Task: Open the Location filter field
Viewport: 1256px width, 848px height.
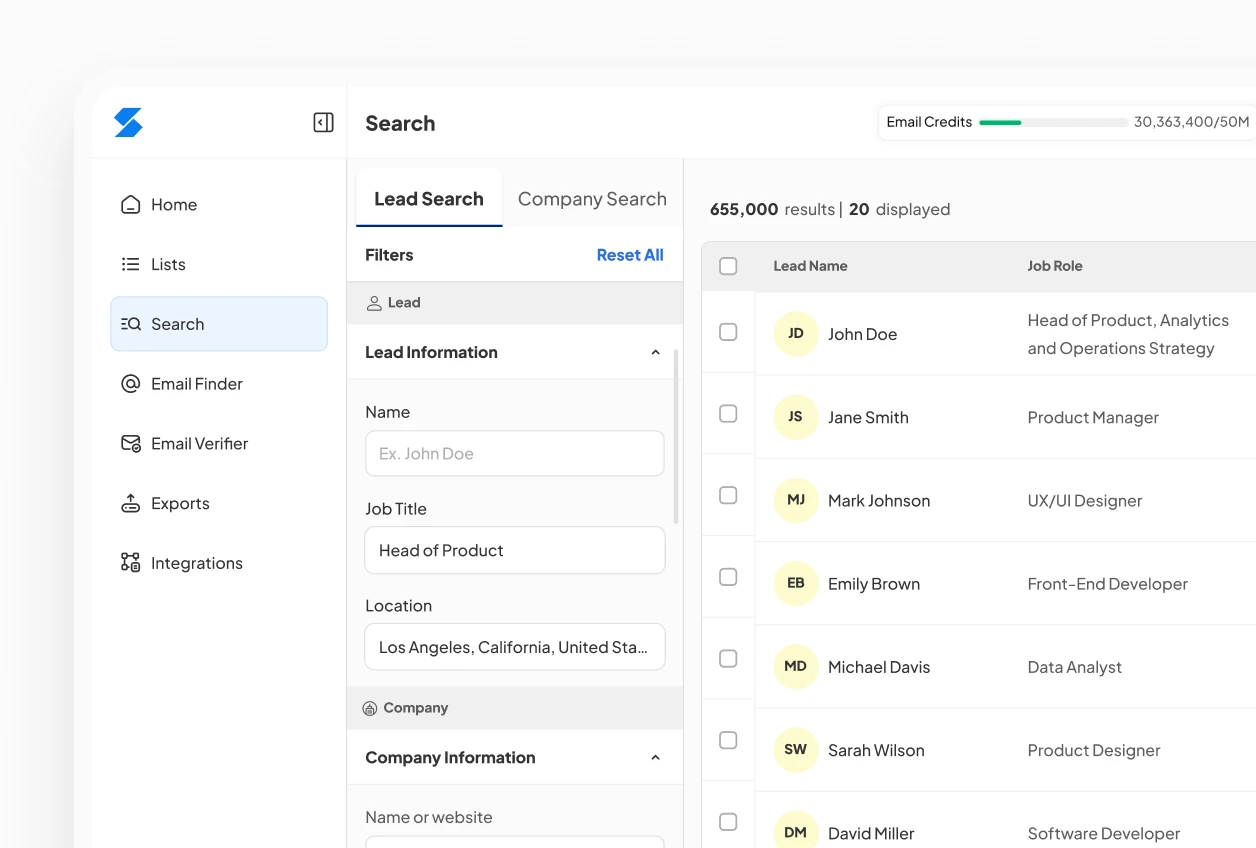Action: click(x=515, y=647)
